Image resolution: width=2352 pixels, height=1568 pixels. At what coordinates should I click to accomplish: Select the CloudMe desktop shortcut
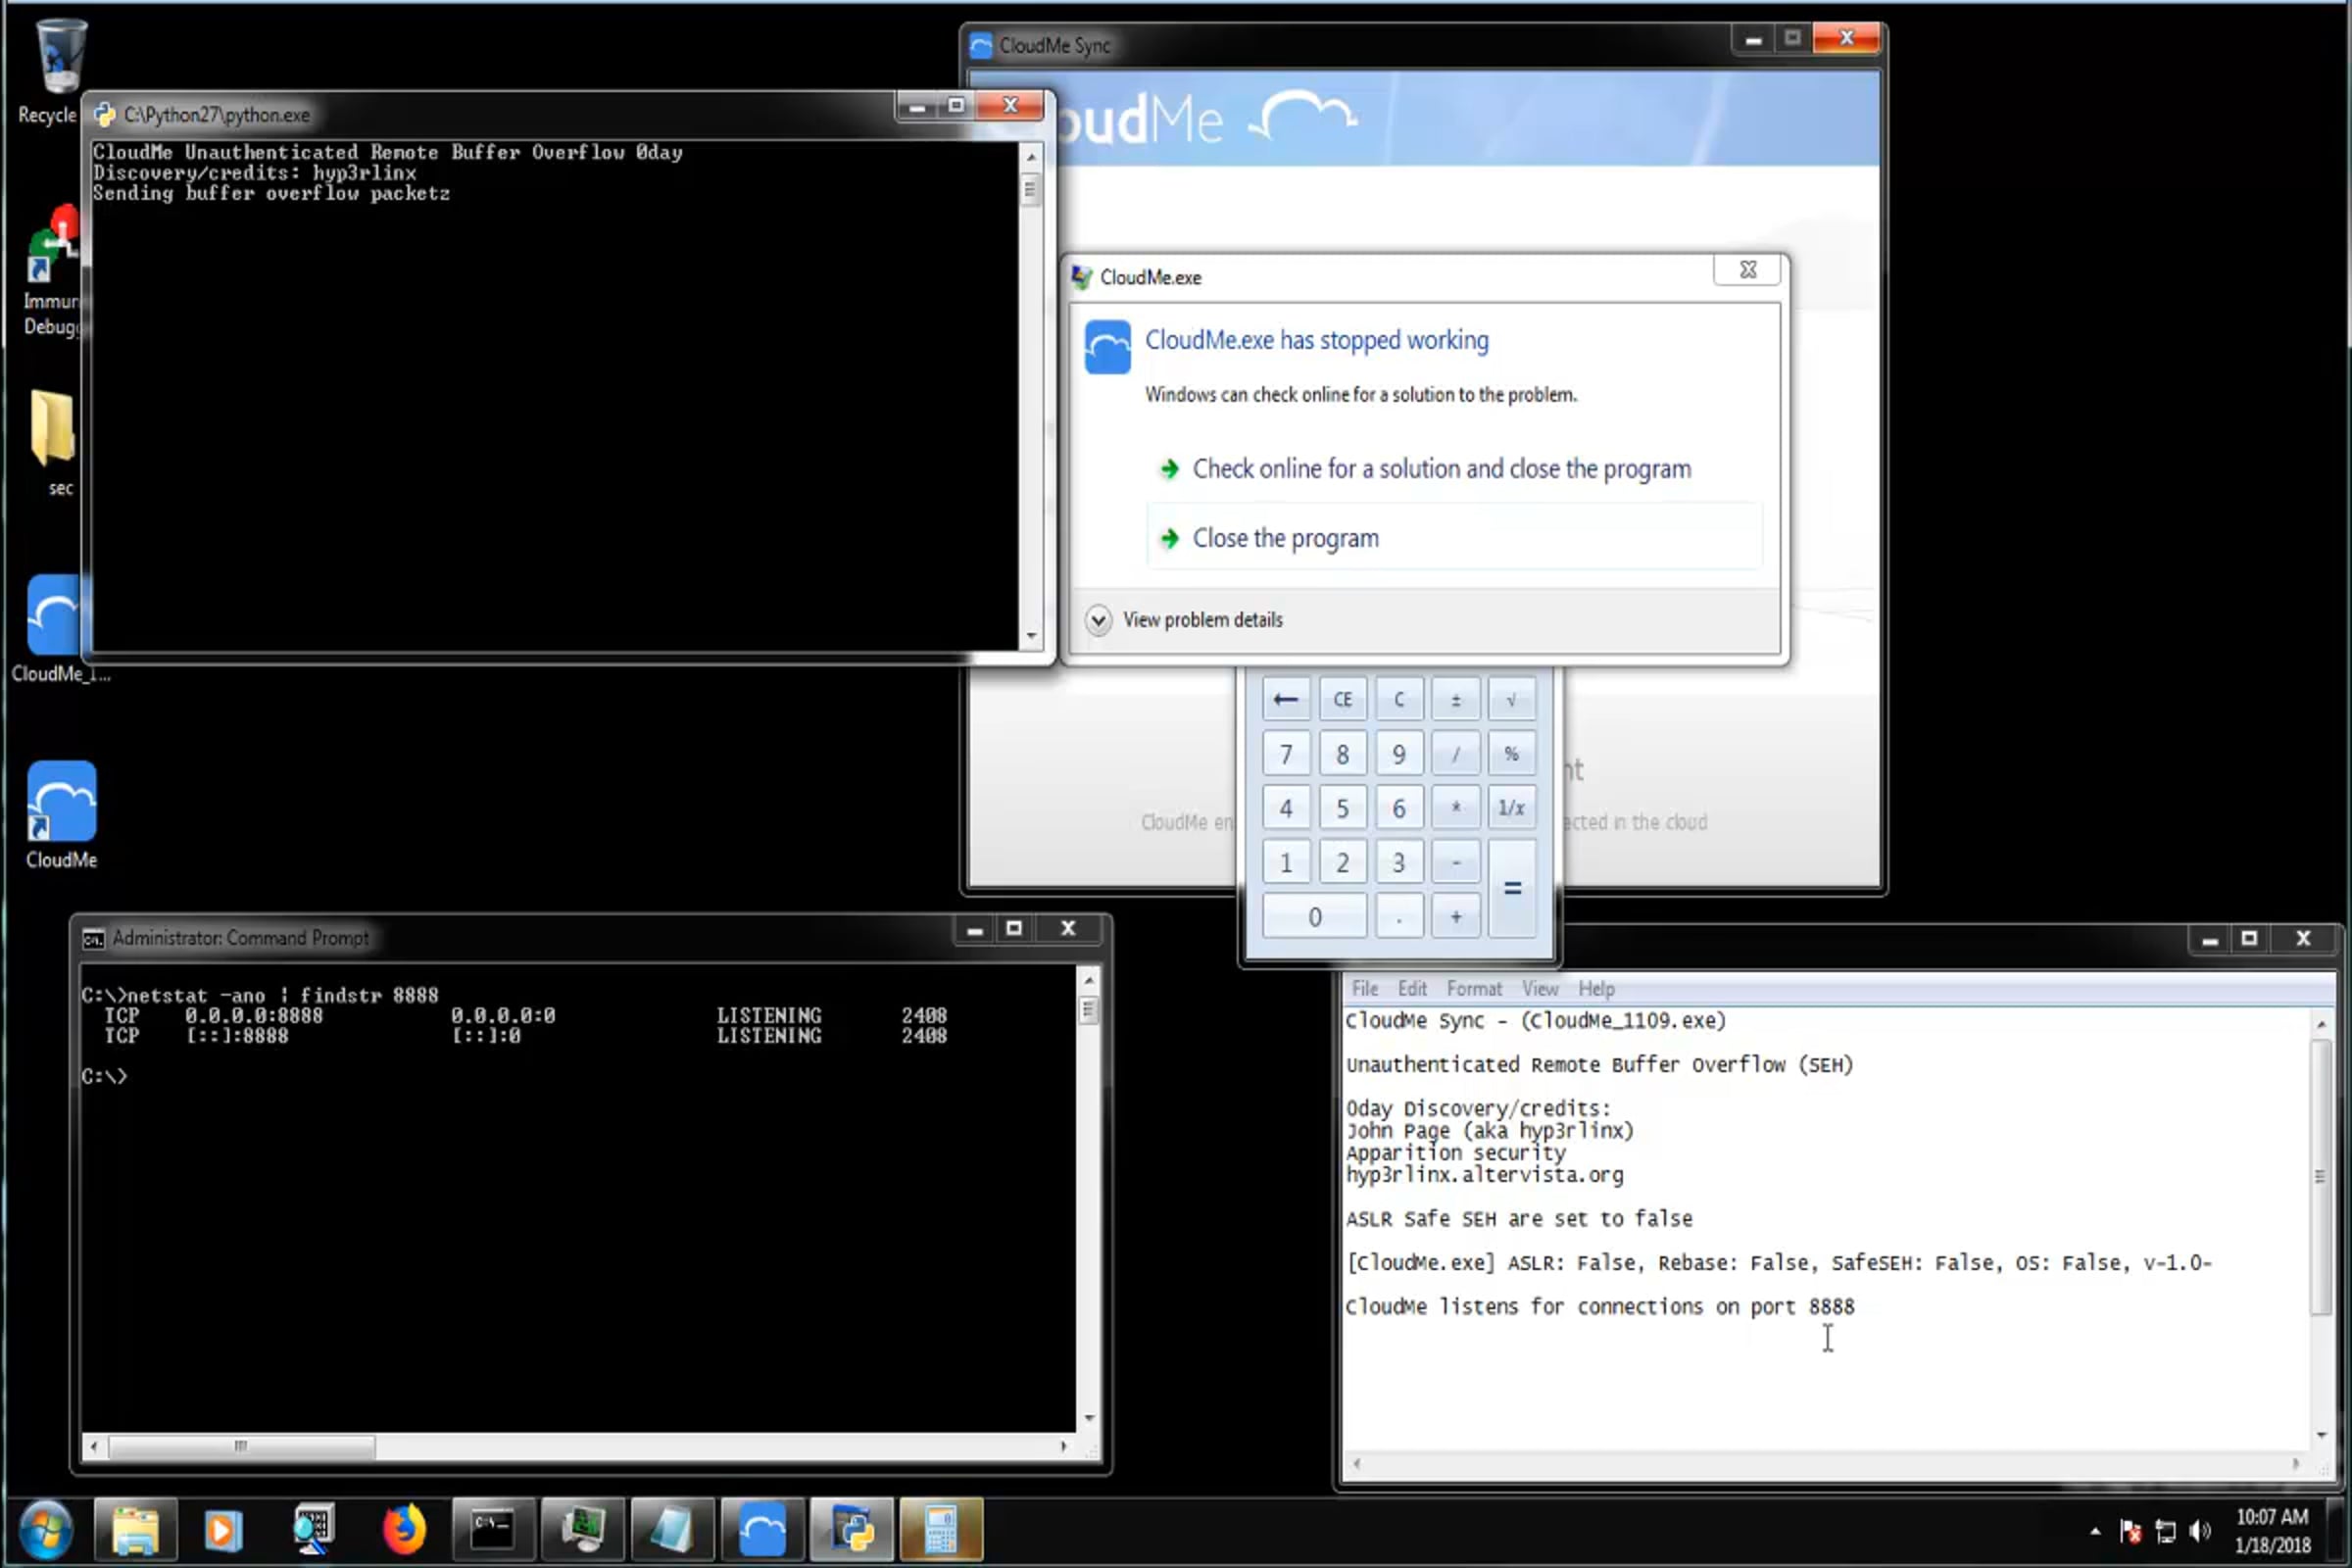61,815
